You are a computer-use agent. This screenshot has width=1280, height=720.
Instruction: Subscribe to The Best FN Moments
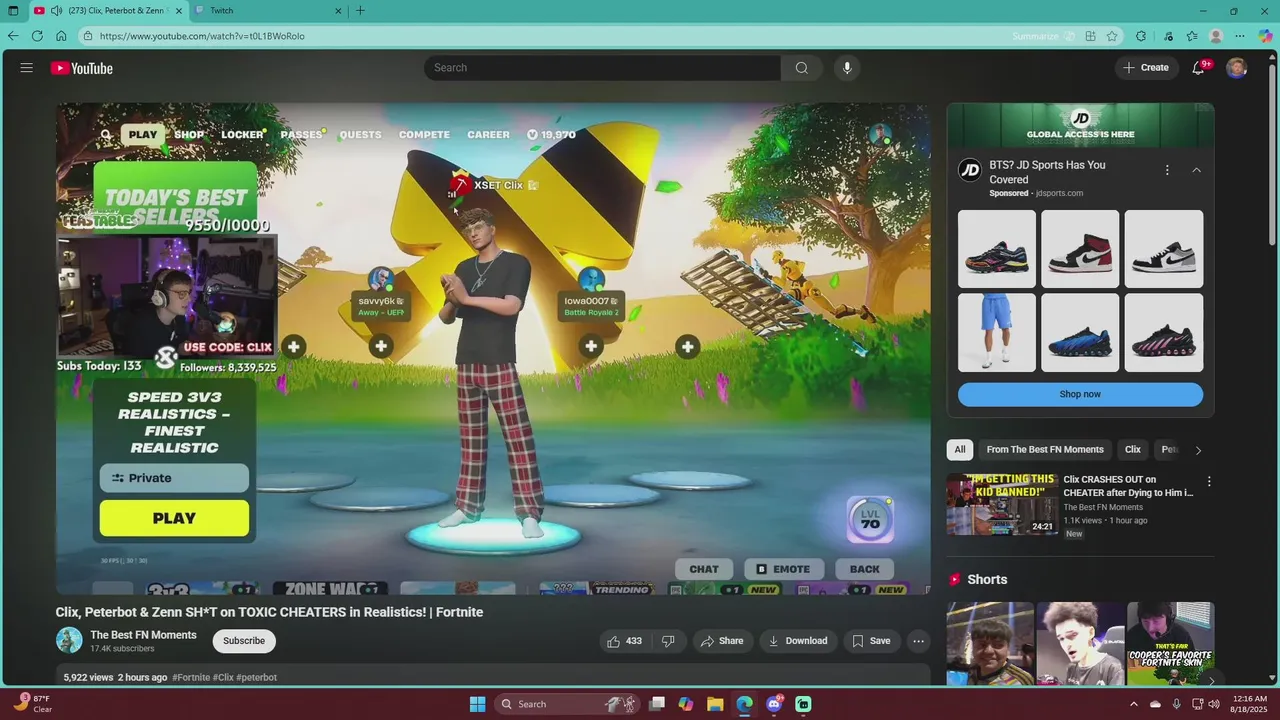(x=244, y=641)
